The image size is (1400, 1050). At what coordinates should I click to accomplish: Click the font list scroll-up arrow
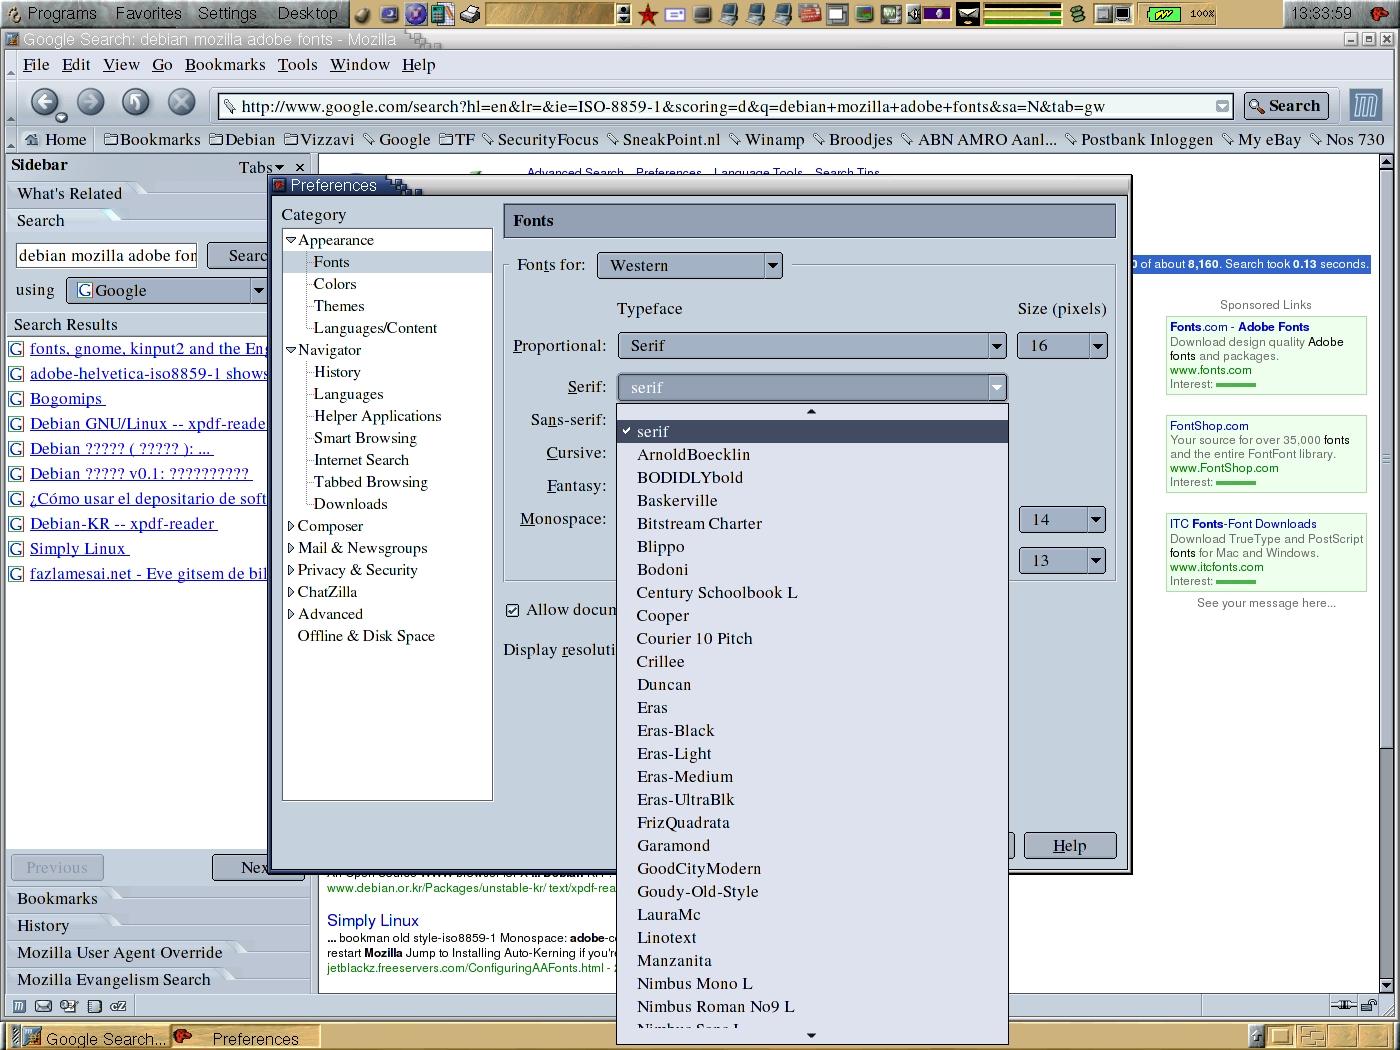[811, 411]
